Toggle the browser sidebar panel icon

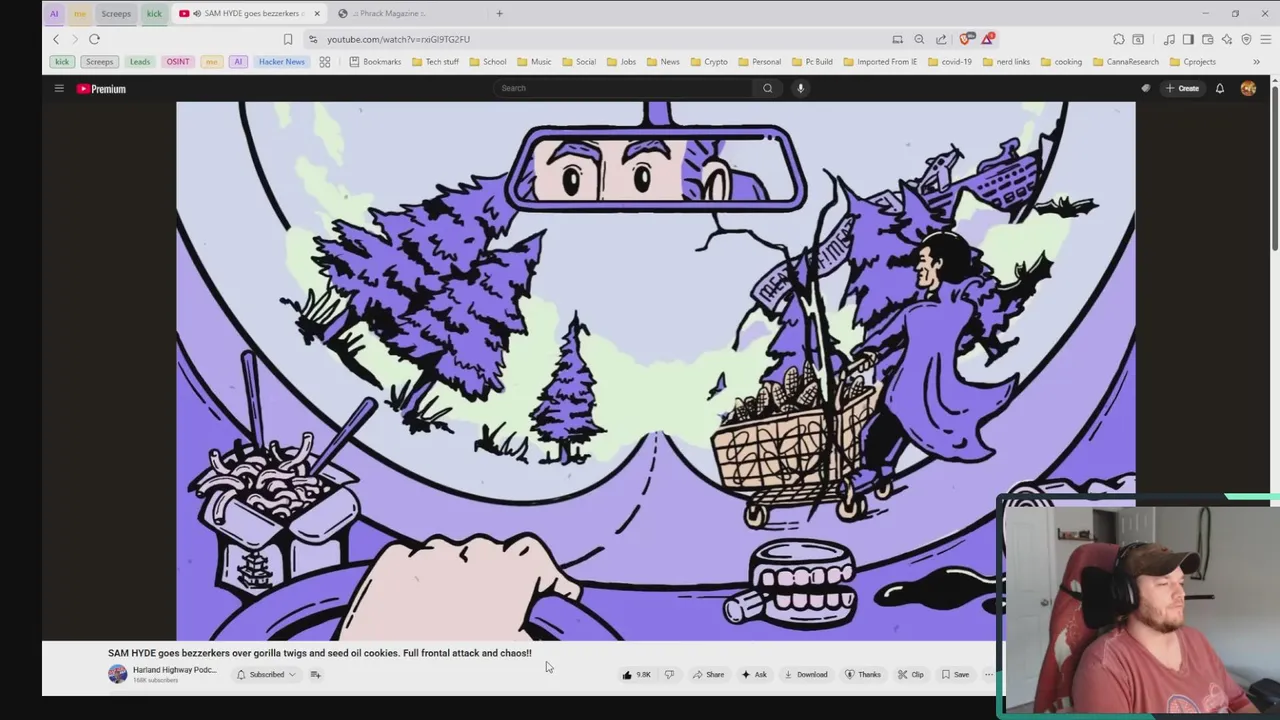point(1188,39)
